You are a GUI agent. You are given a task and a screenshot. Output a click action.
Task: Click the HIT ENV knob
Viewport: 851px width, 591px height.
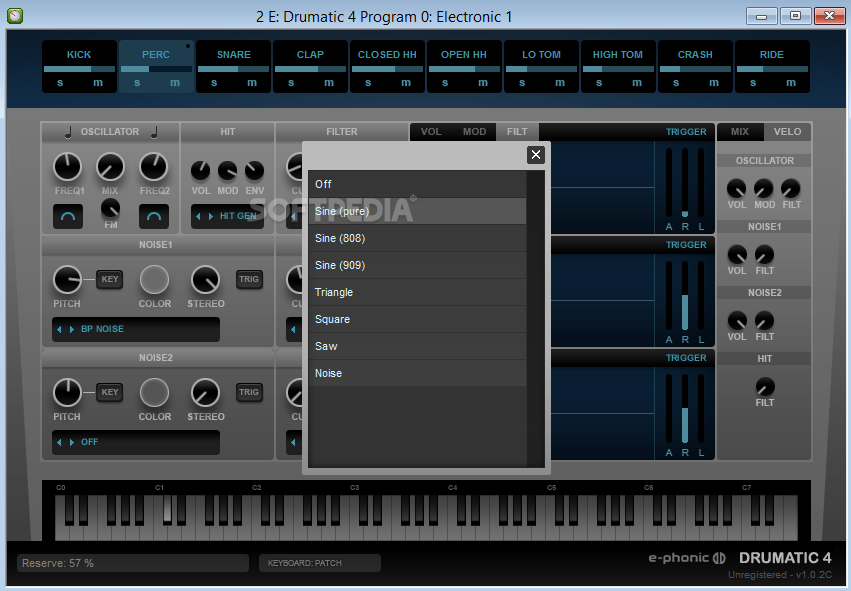tap(254, 171)
